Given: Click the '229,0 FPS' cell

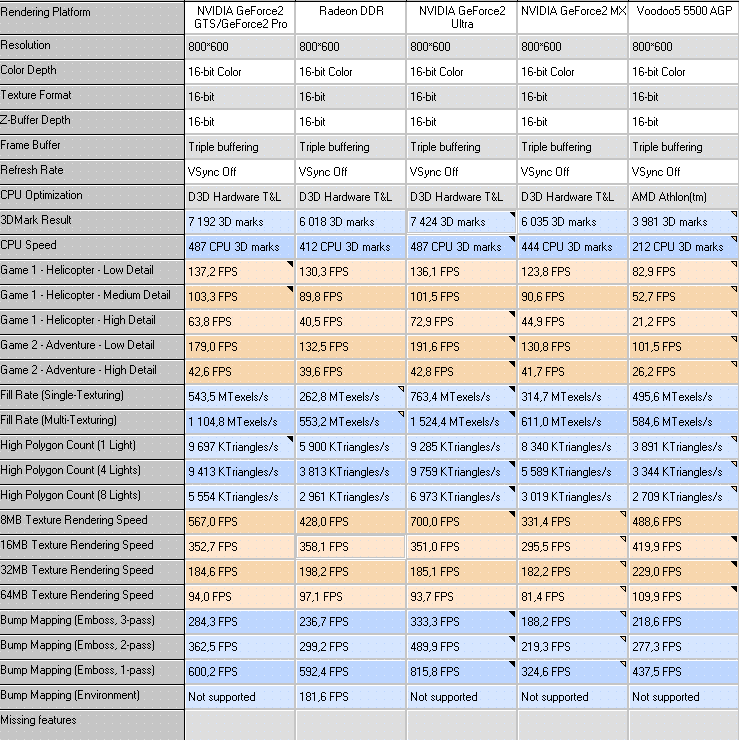Looking at the screenshot, I should [x=684, y=572].
